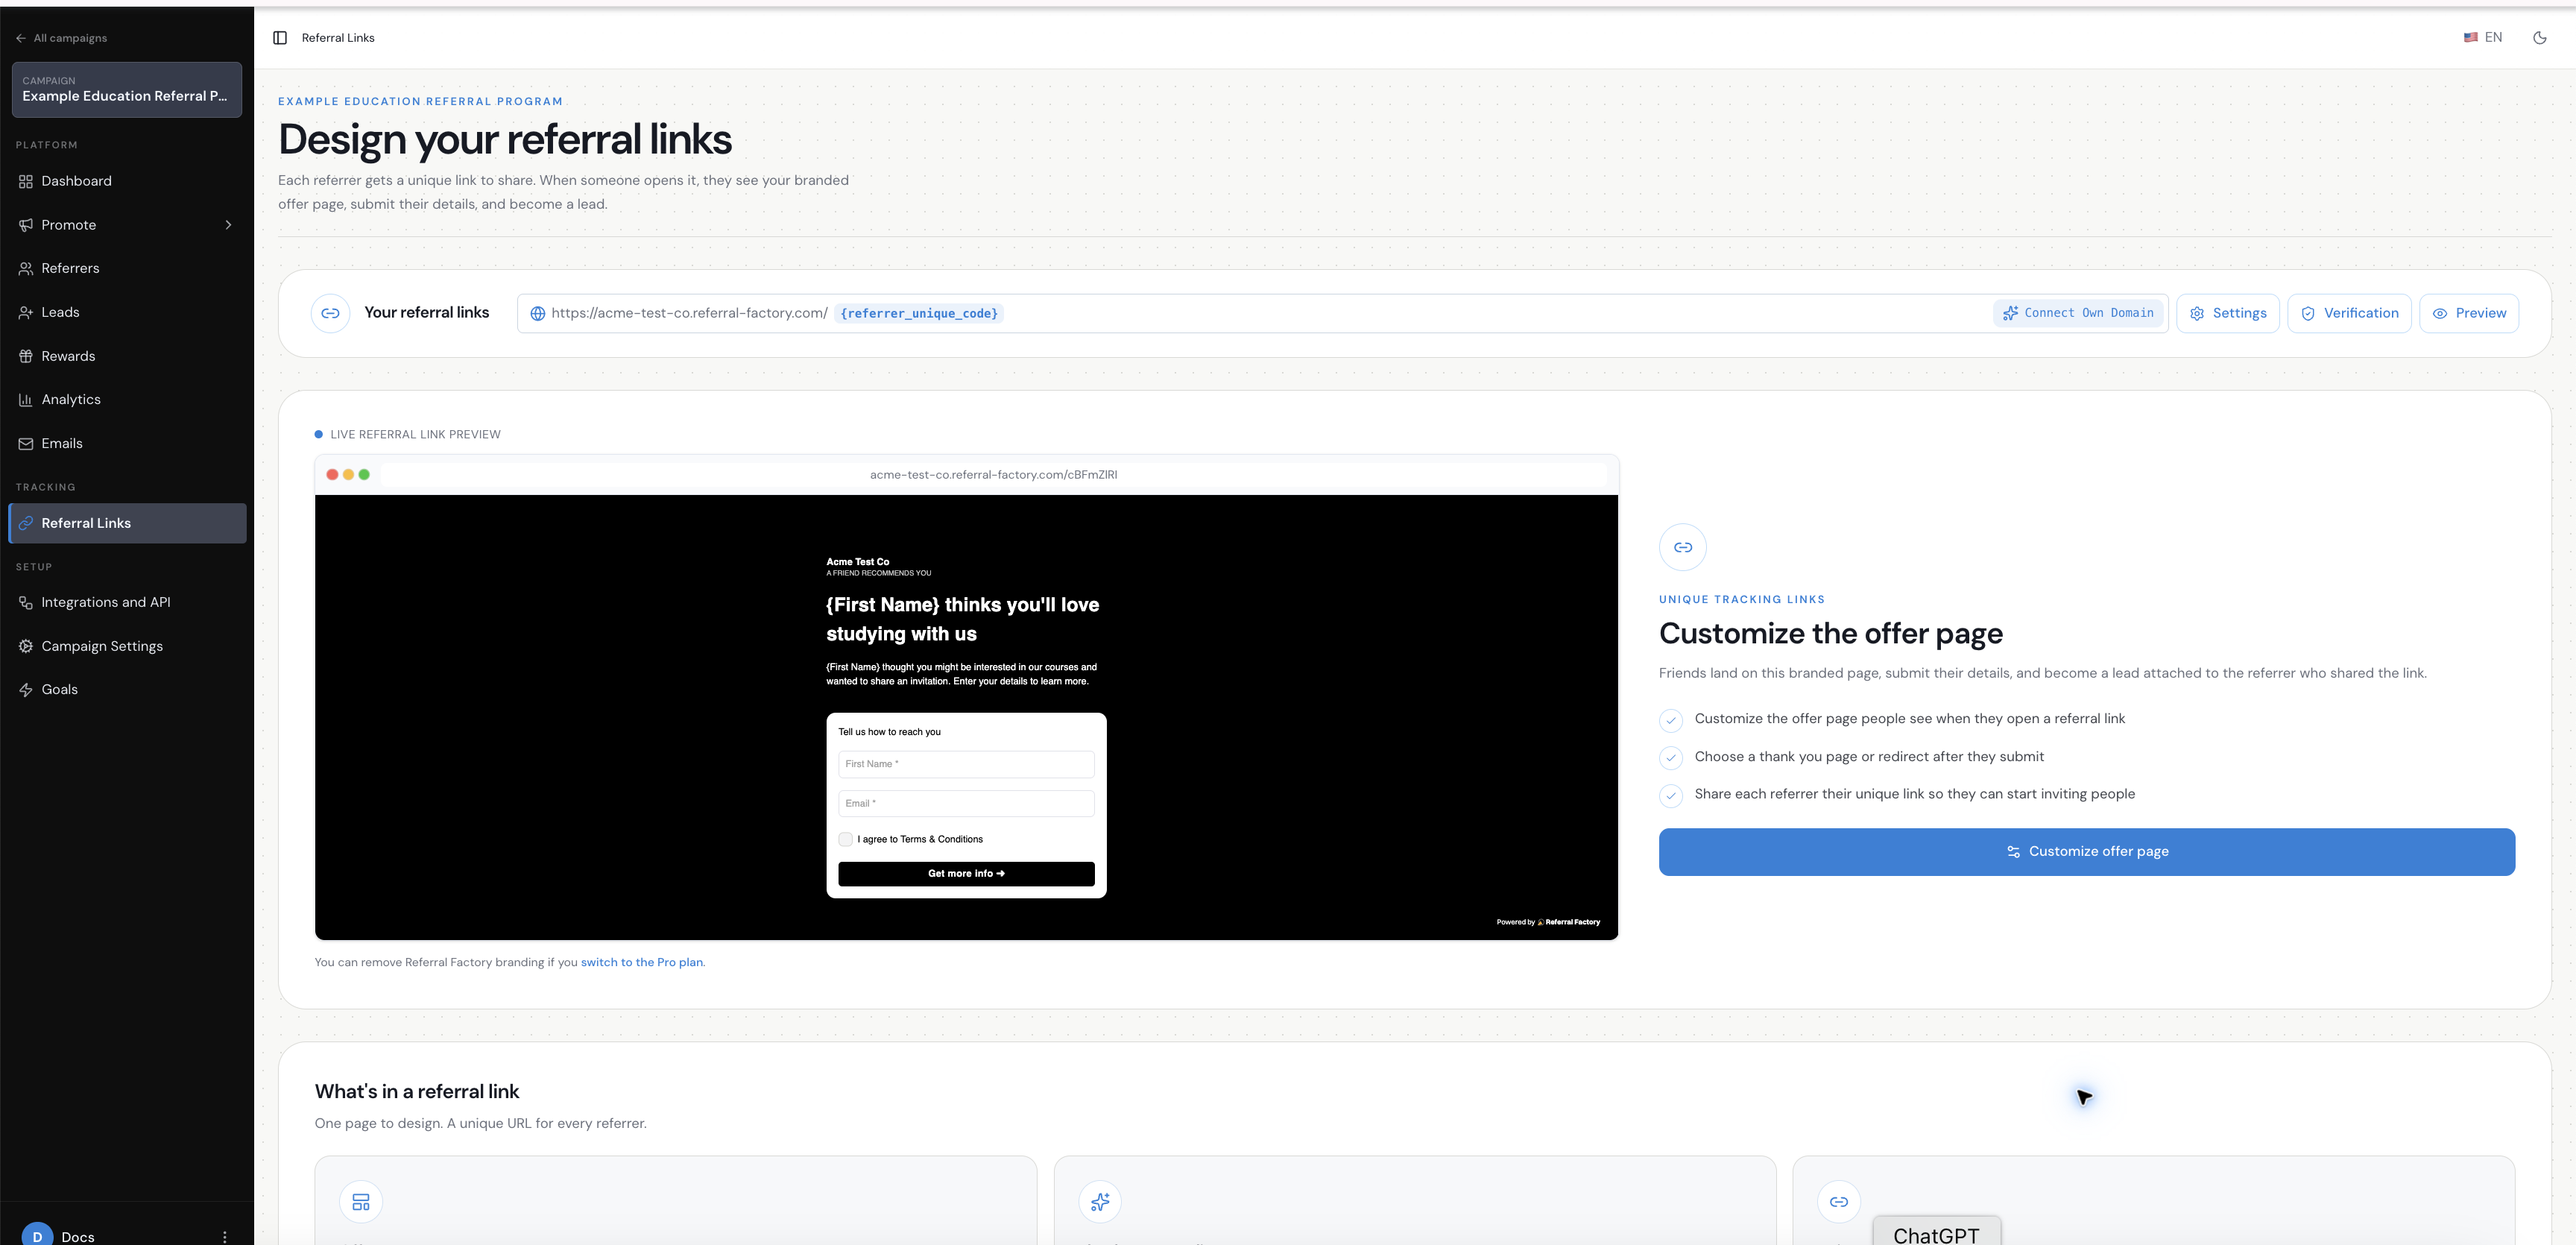2576x1245 pixels.
Task: Click the Referrers people icon
Action: pyautogui.click(x=26, y=269)
